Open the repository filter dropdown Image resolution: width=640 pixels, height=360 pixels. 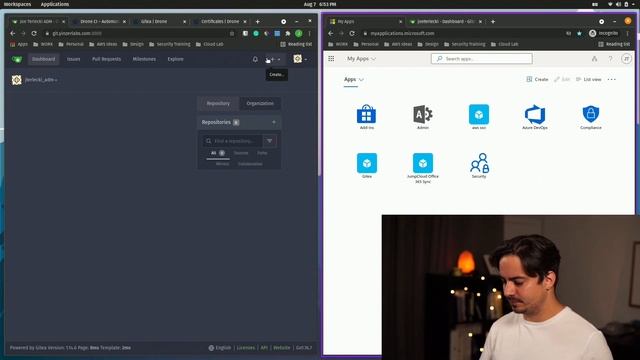point(270,141)
